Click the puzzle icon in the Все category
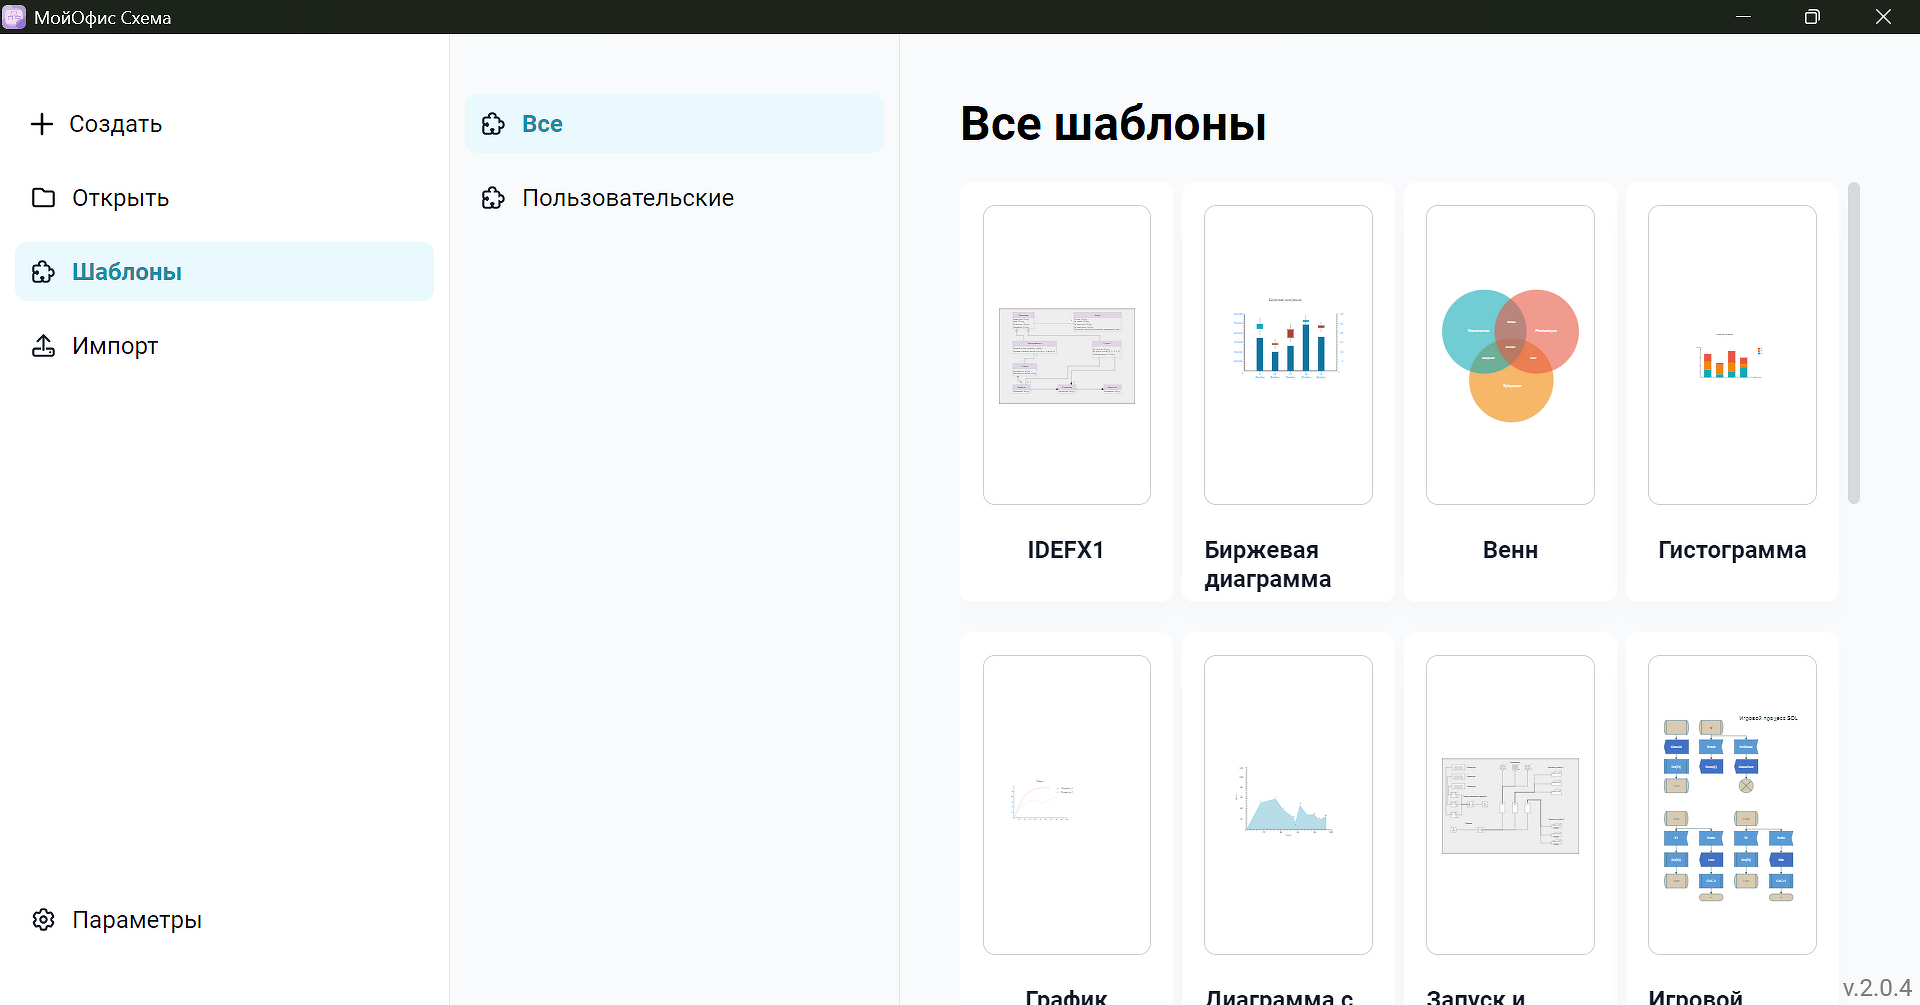 point(493,124)
